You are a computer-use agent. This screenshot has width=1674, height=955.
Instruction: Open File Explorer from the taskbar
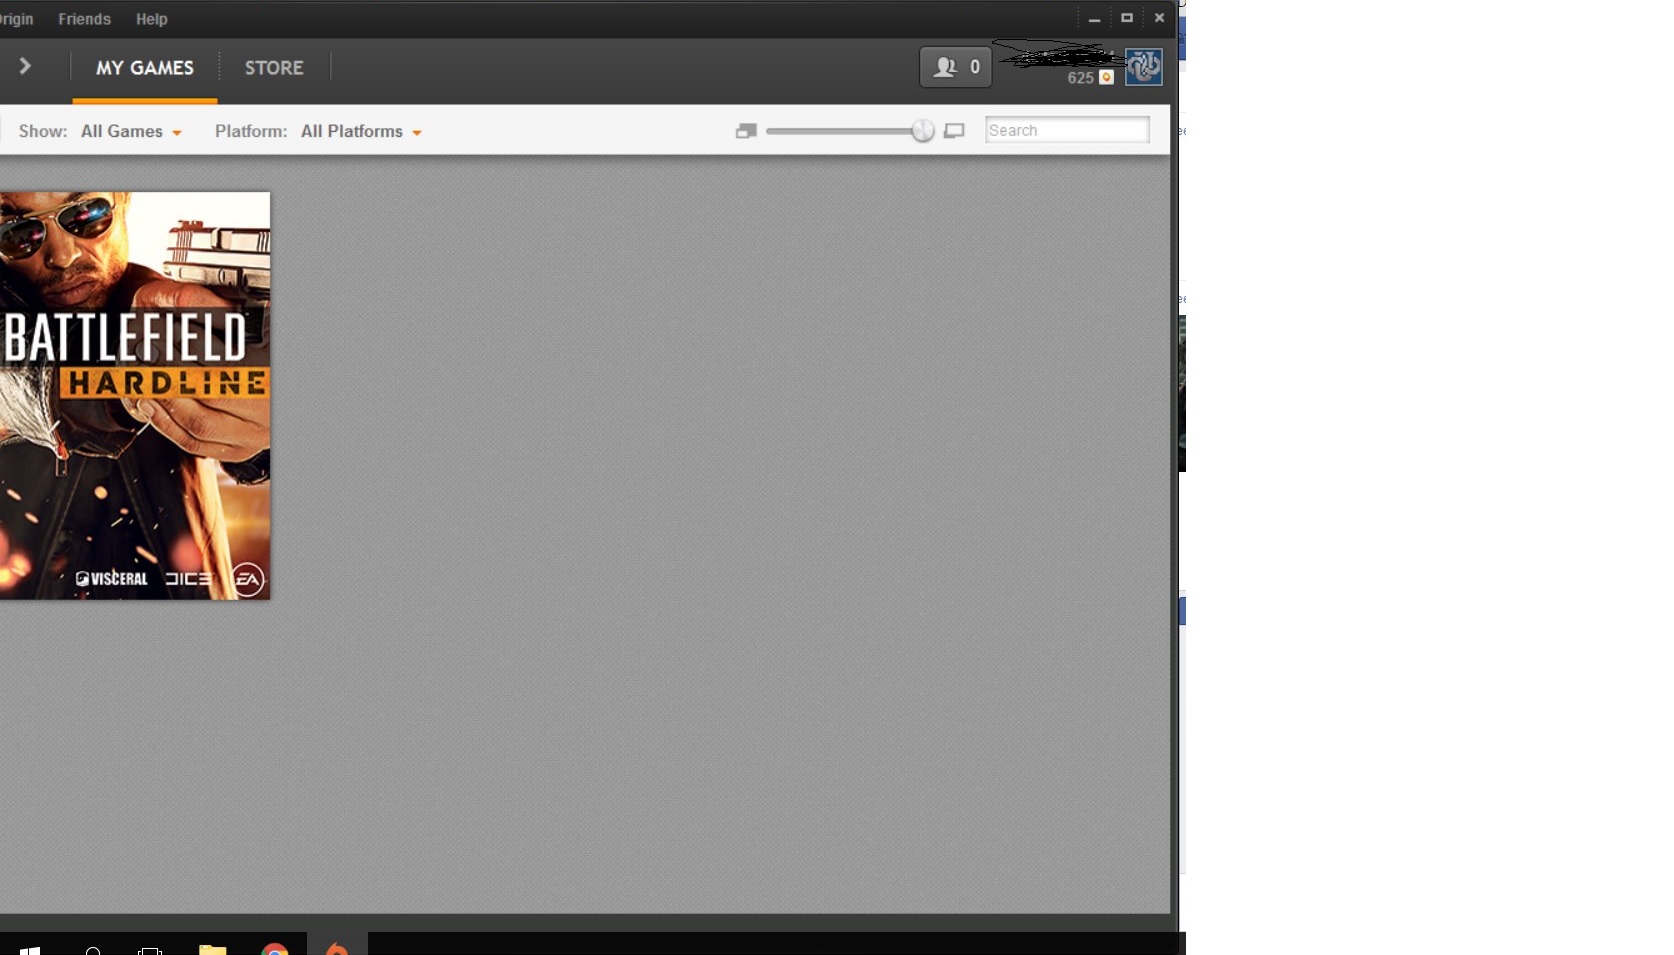click(x=212, y=948)
